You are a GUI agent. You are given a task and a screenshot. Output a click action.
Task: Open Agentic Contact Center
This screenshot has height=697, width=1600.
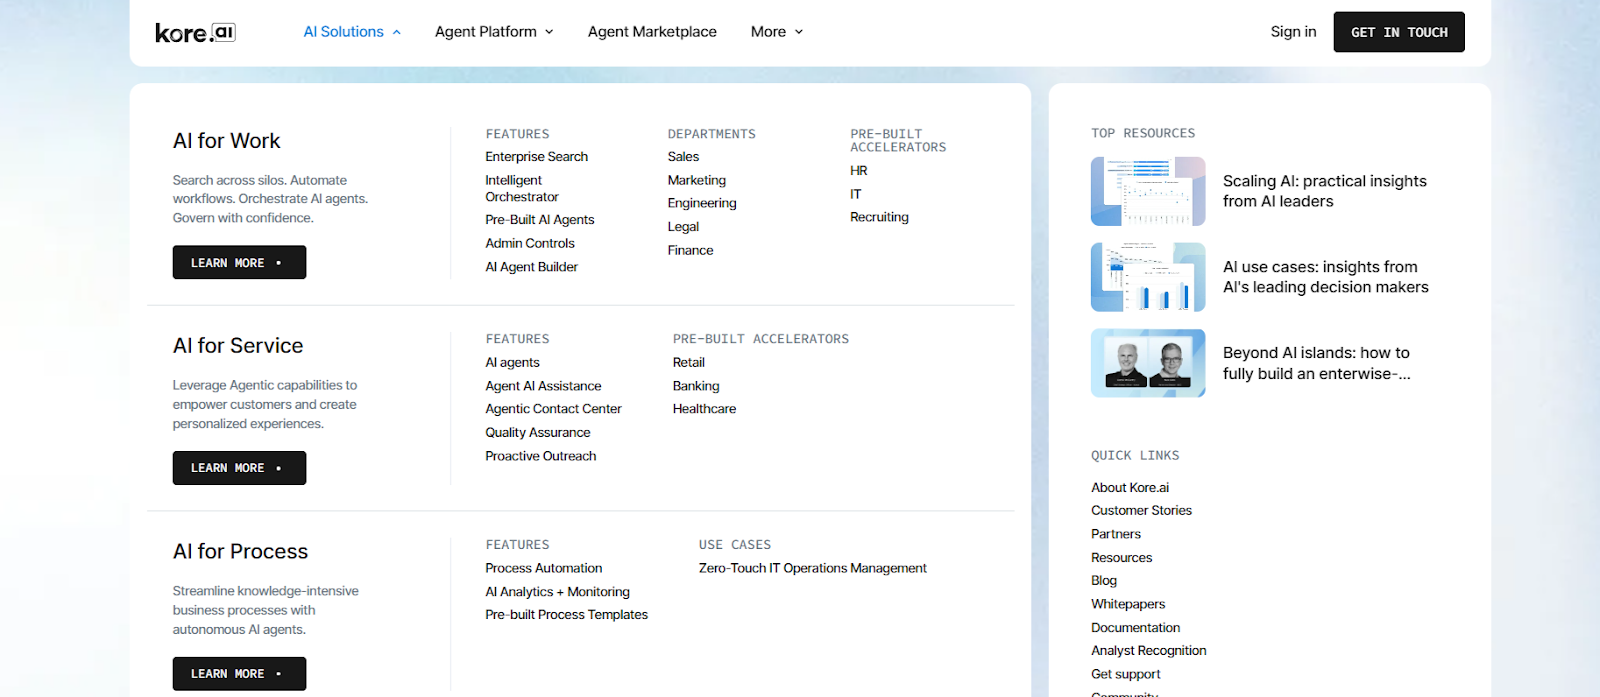click(553, 409)
